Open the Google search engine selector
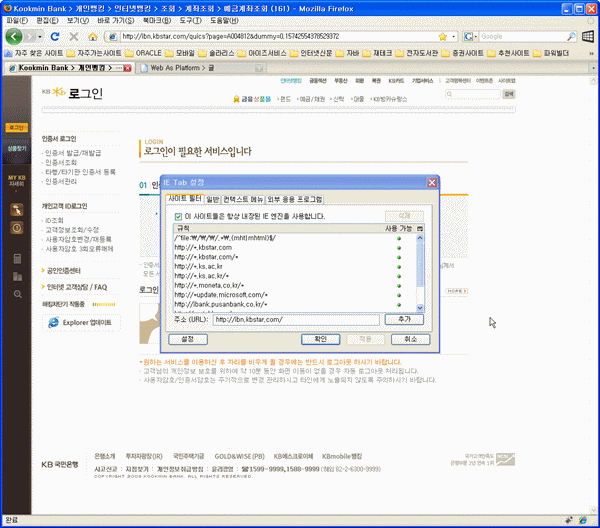This screenshot has width=600, height=528. coord(470,36)
